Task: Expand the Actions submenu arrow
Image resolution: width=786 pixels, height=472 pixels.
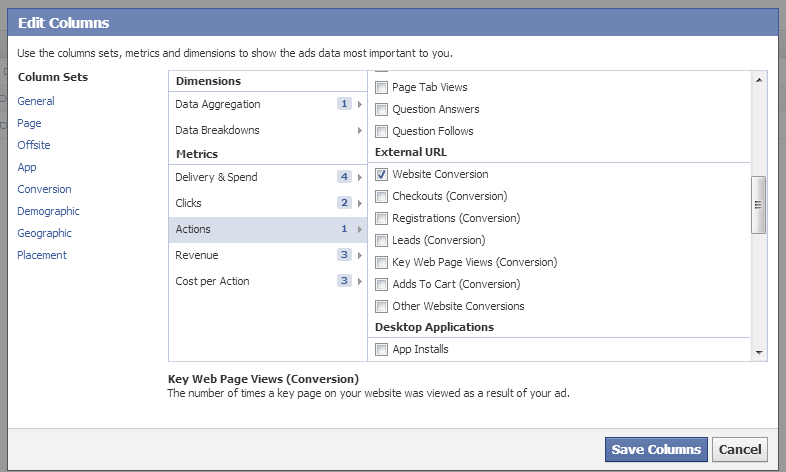Action: point(359,229)
